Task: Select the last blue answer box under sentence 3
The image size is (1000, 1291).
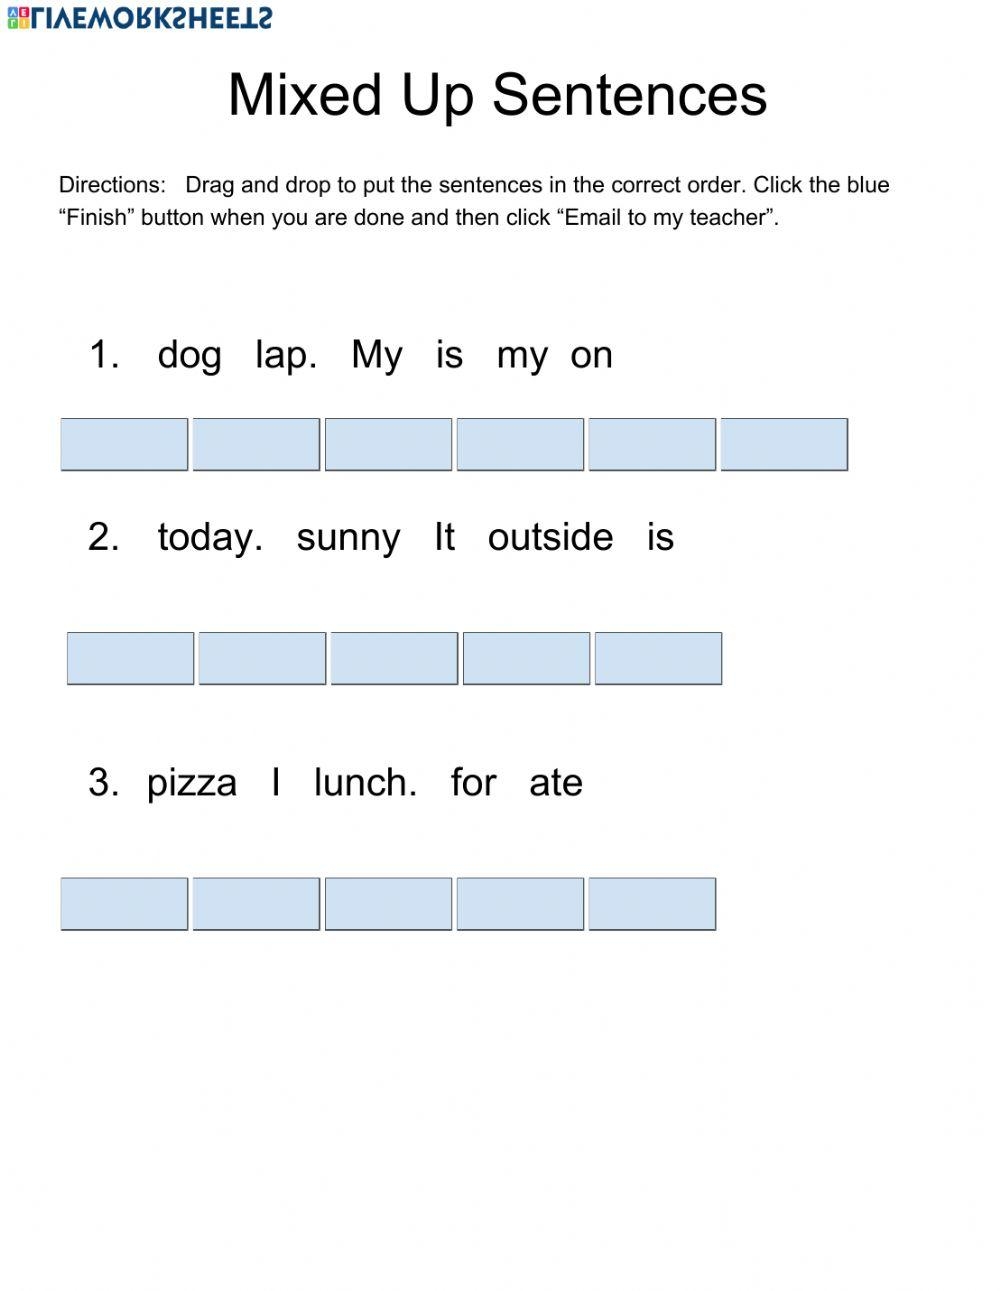Action: pos(652,904)
